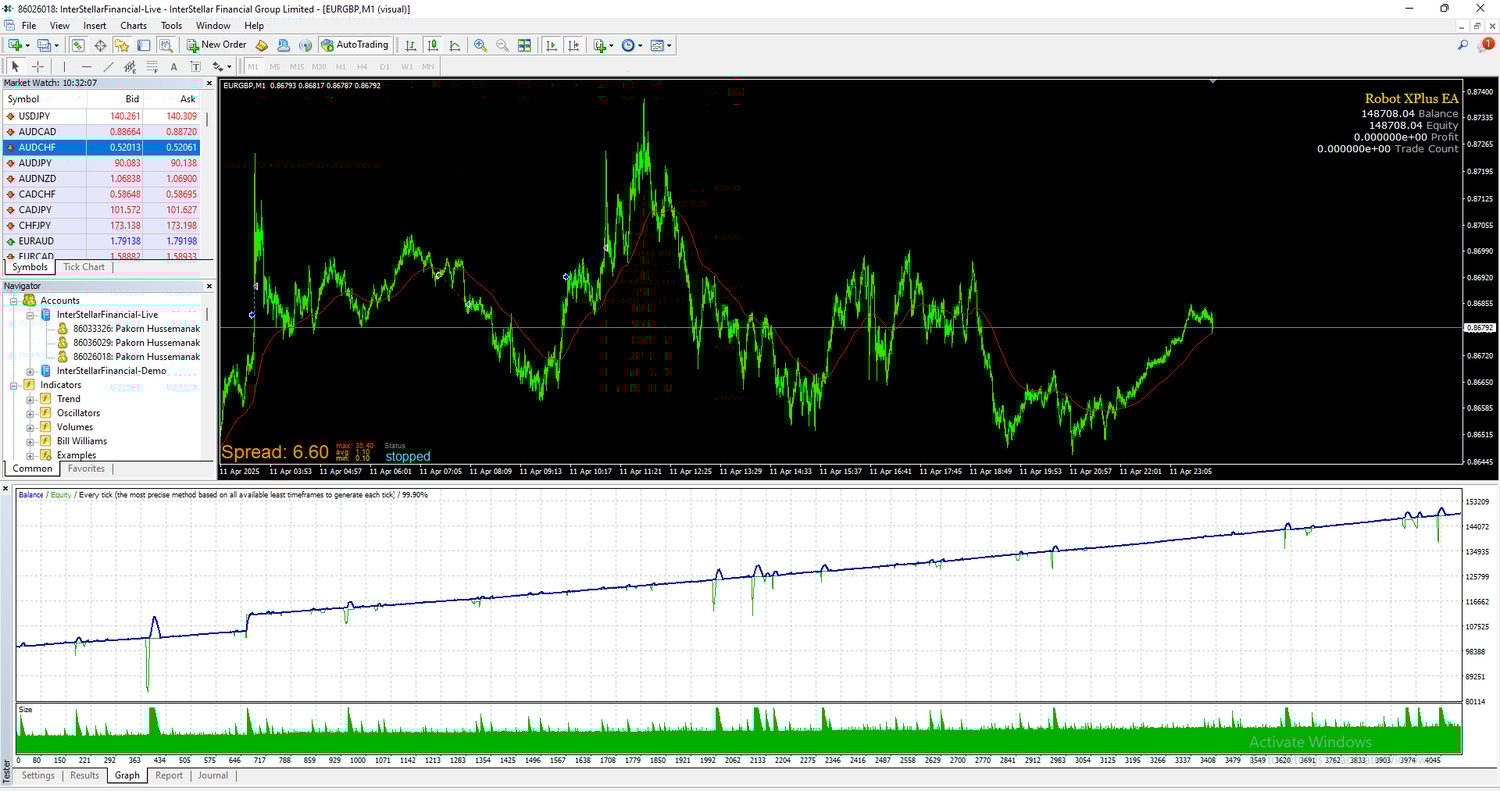The width and height of the screenshot is (1500, 791).
Task: Select the Fibonacci retracement tool
Action: coord(152,67)
